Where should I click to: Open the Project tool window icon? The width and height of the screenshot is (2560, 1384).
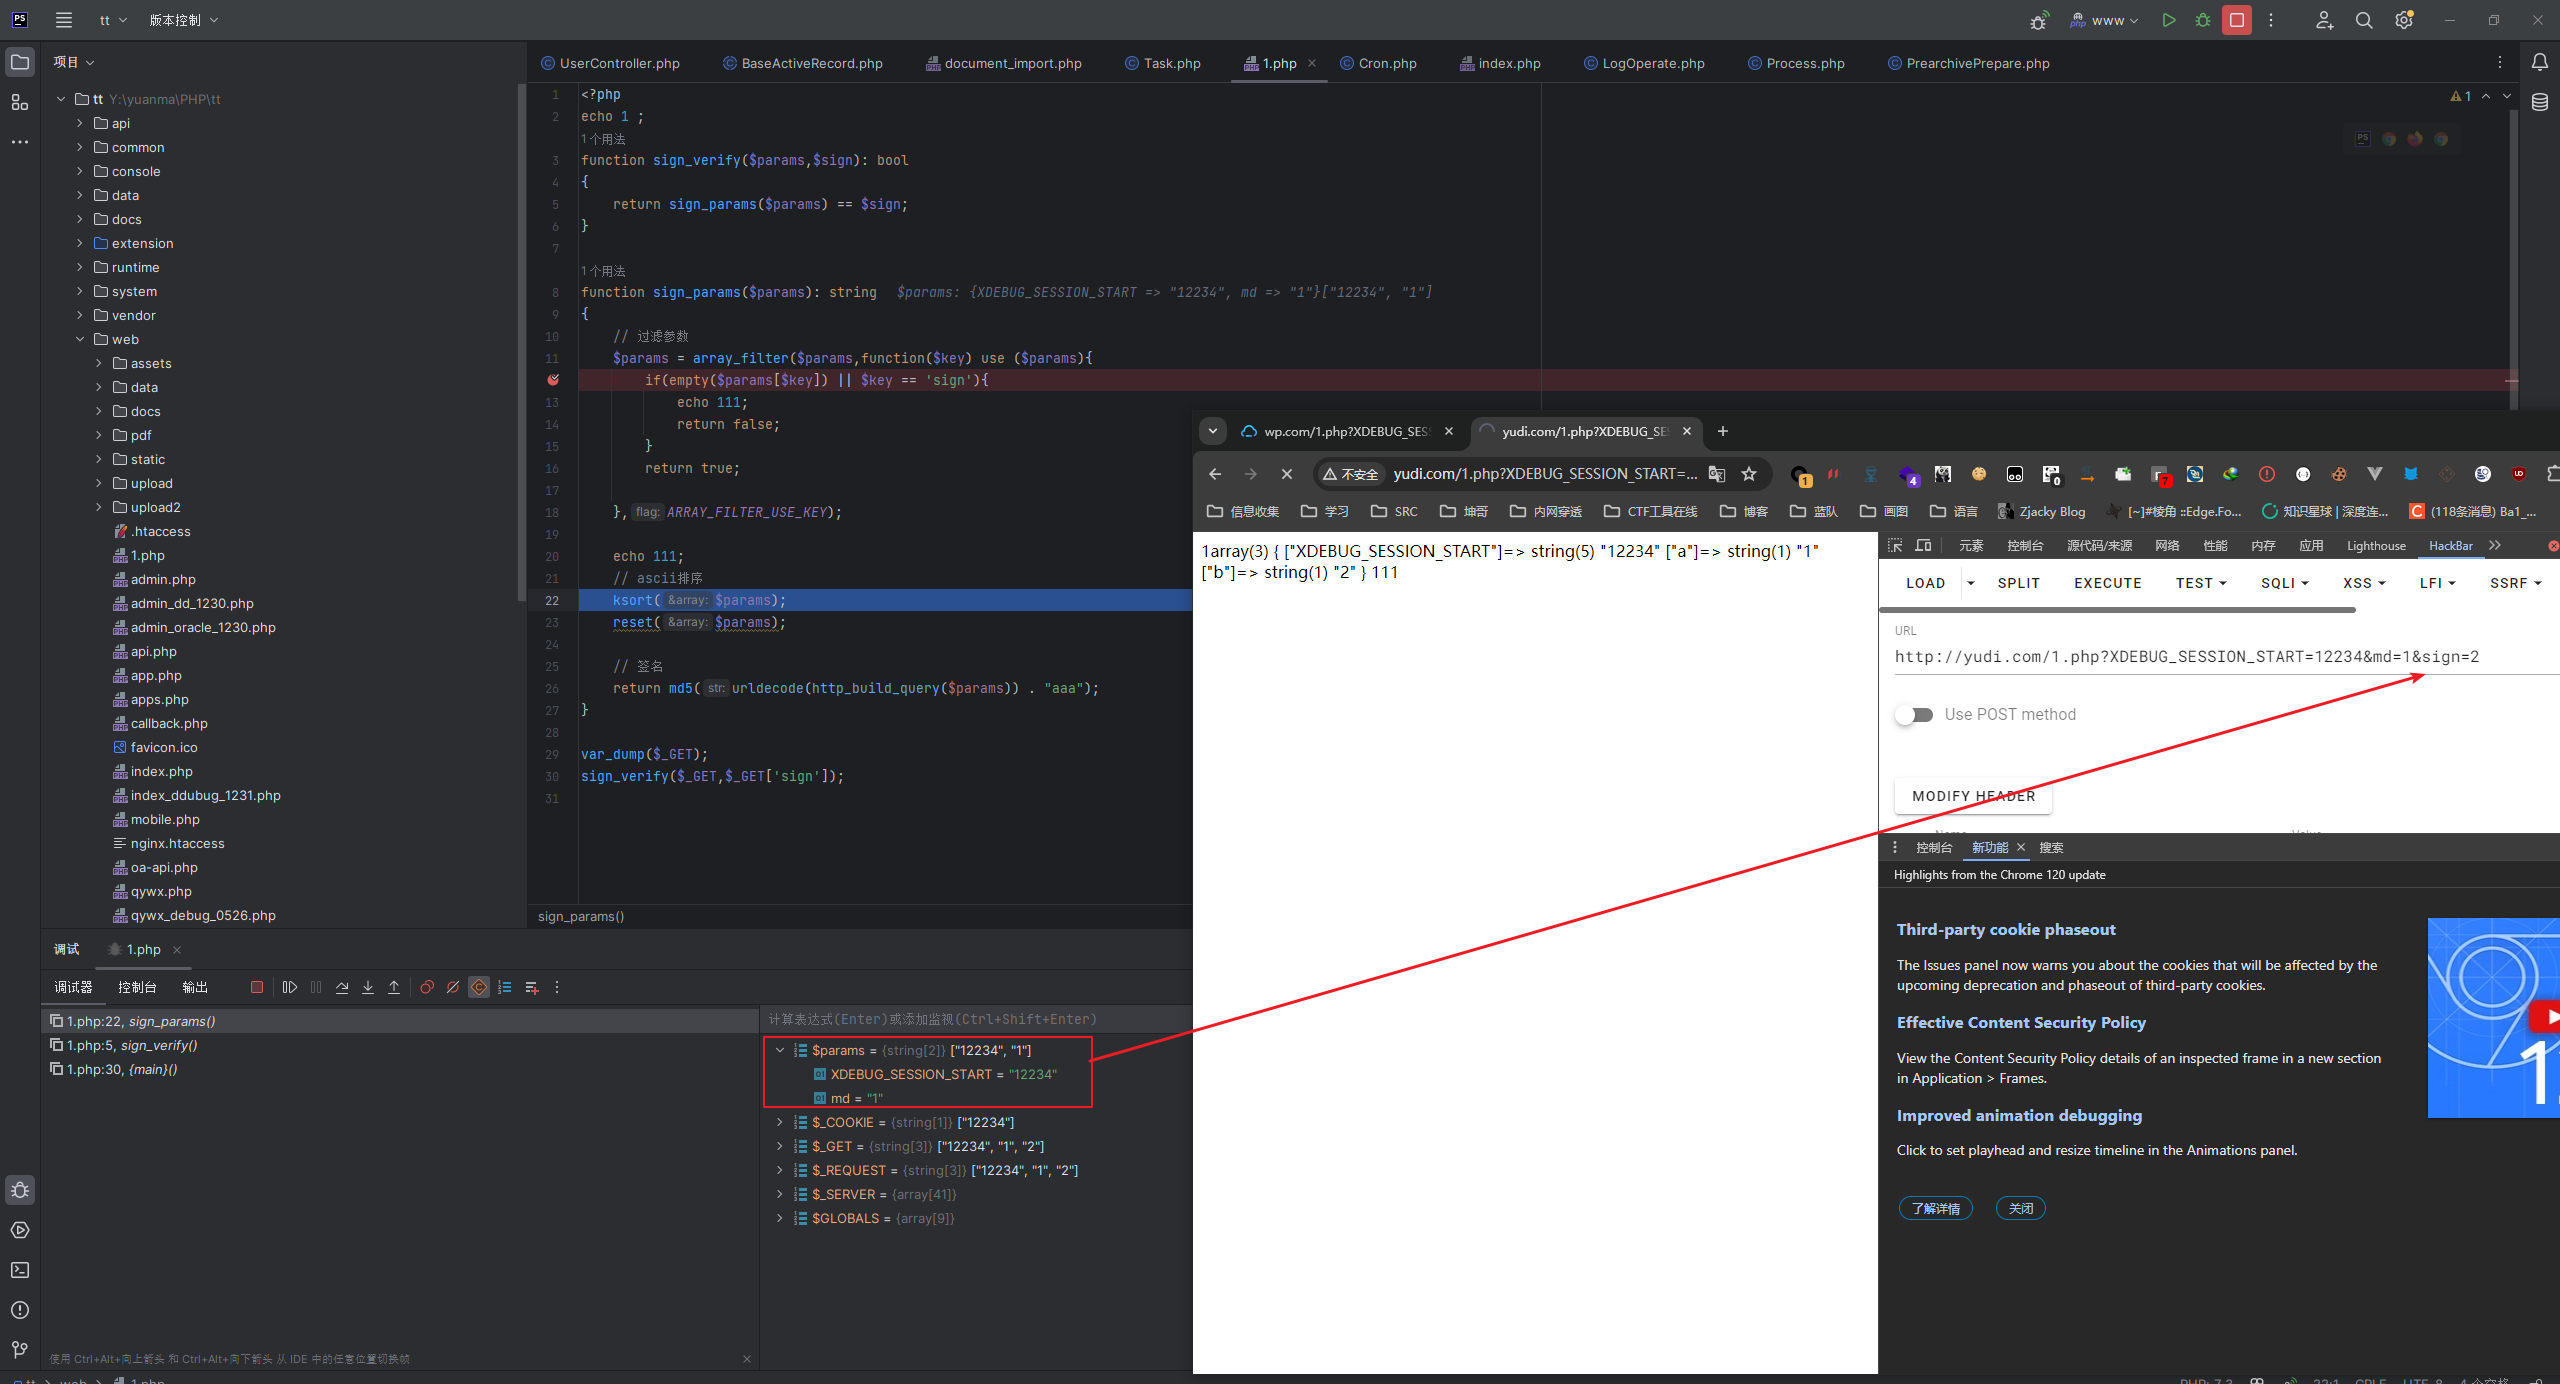(20, 62)
